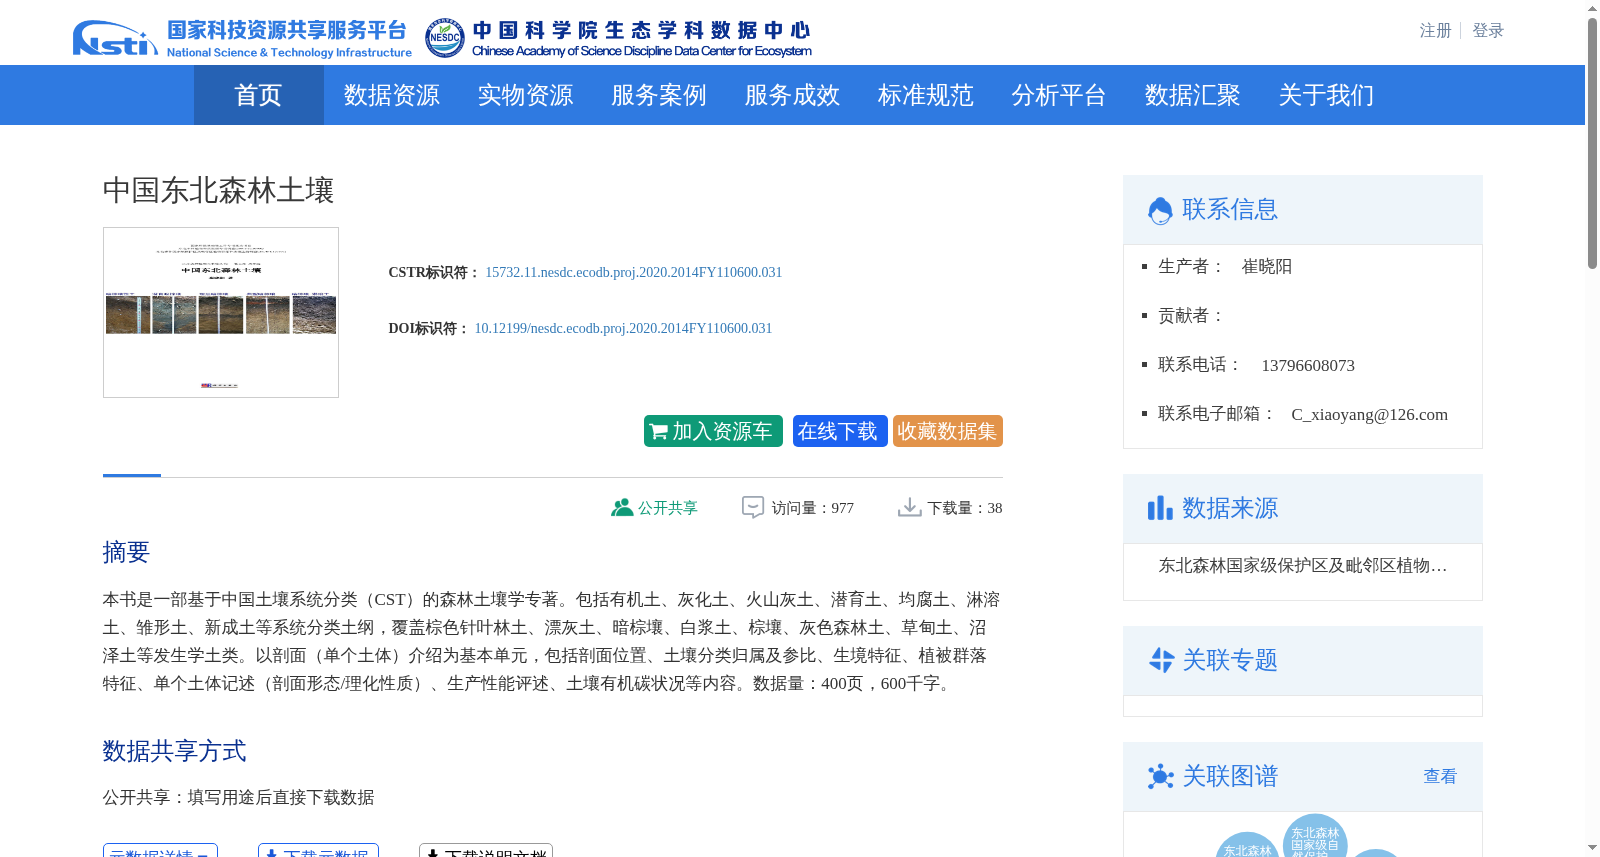Viewport: 1600px width, 857px height.
Task: Open the 服务案例 menu item
Action: [659, 95]
